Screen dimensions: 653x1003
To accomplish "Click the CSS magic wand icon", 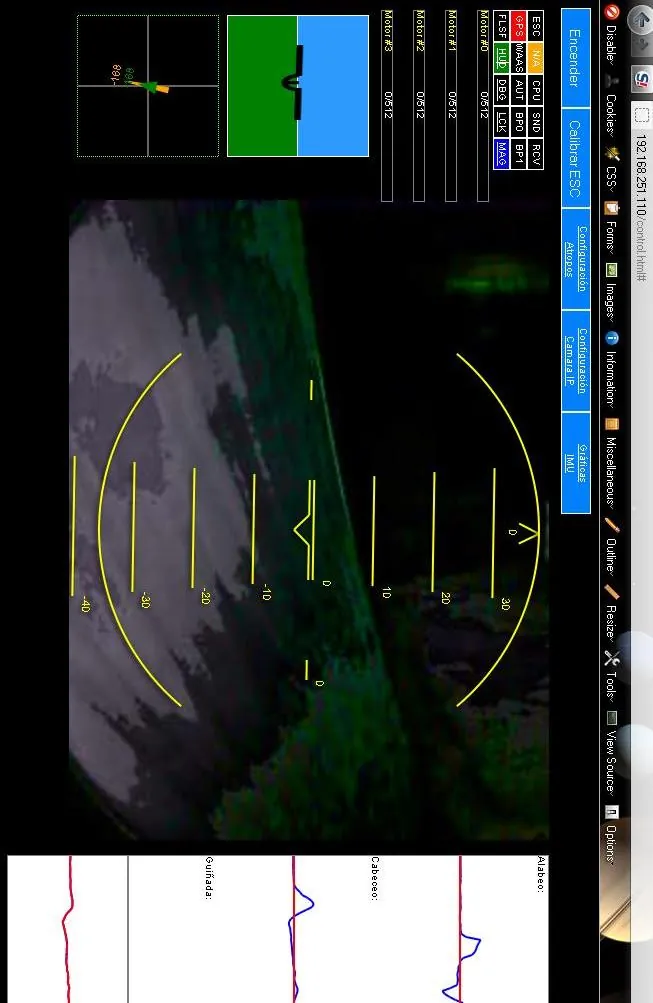I will pos(612,154).
